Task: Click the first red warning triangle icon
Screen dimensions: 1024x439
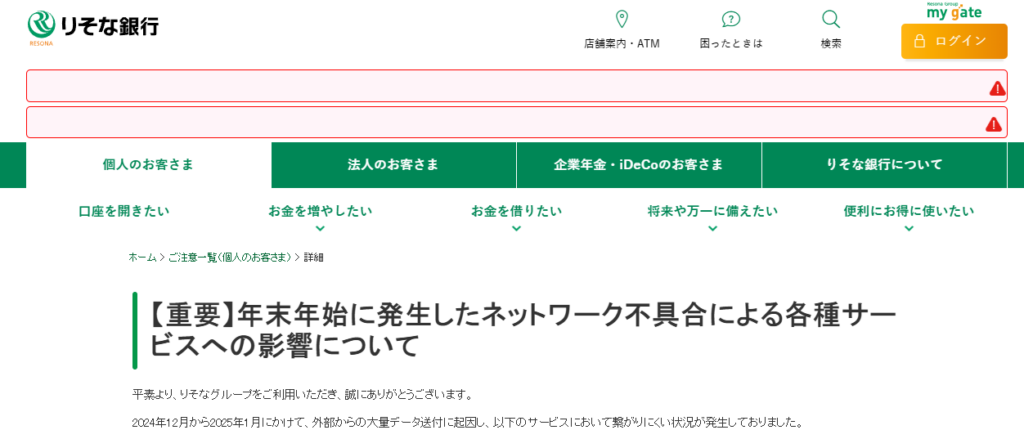Action: (997, 88)
